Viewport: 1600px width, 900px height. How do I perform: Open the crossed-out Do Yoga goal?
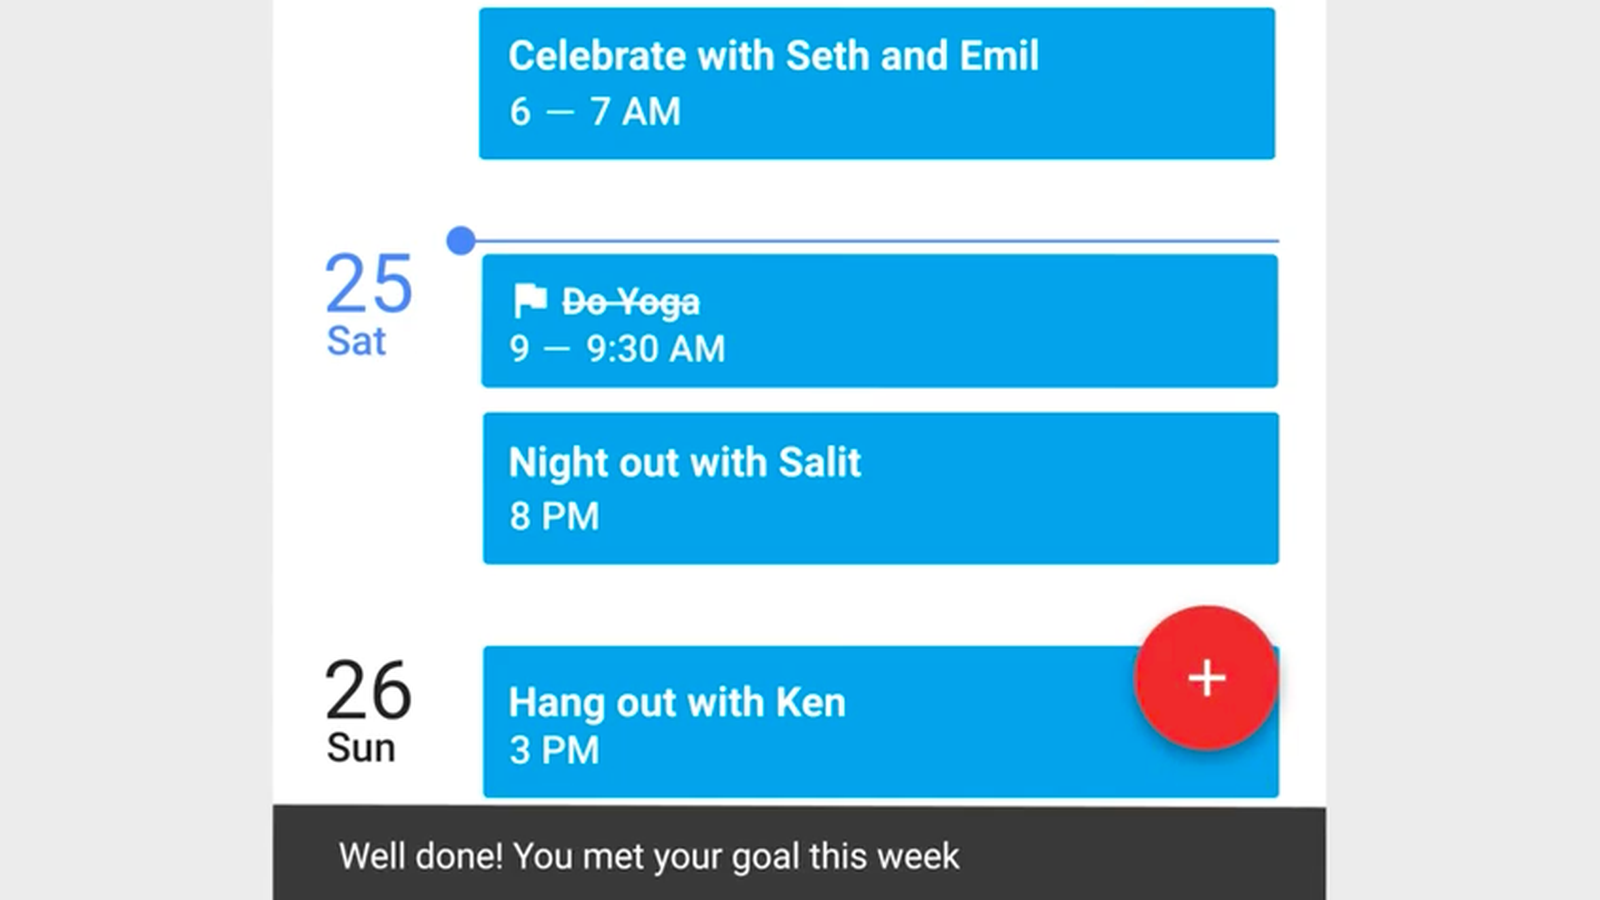coord(879,321)
